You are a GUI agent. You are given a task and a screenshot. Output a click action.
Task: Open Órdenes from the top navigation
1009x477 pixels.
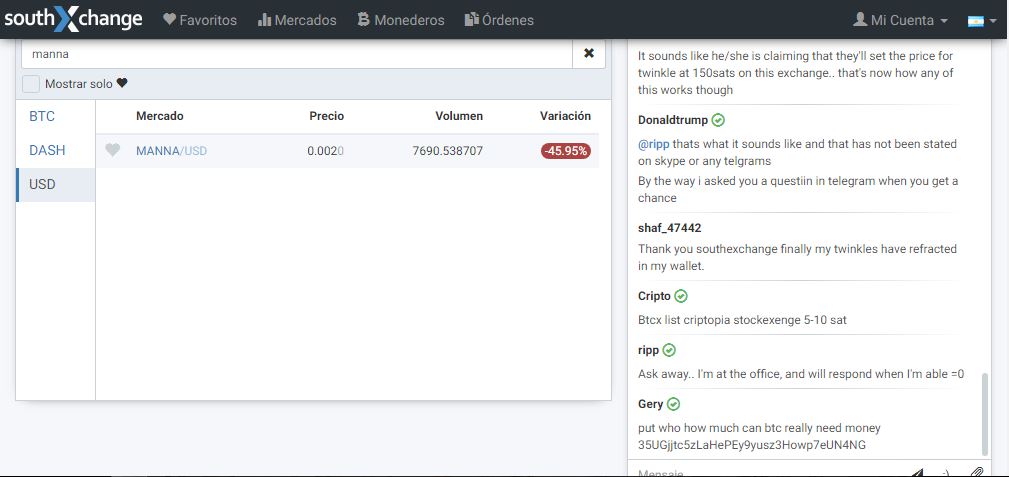point(499,20)
